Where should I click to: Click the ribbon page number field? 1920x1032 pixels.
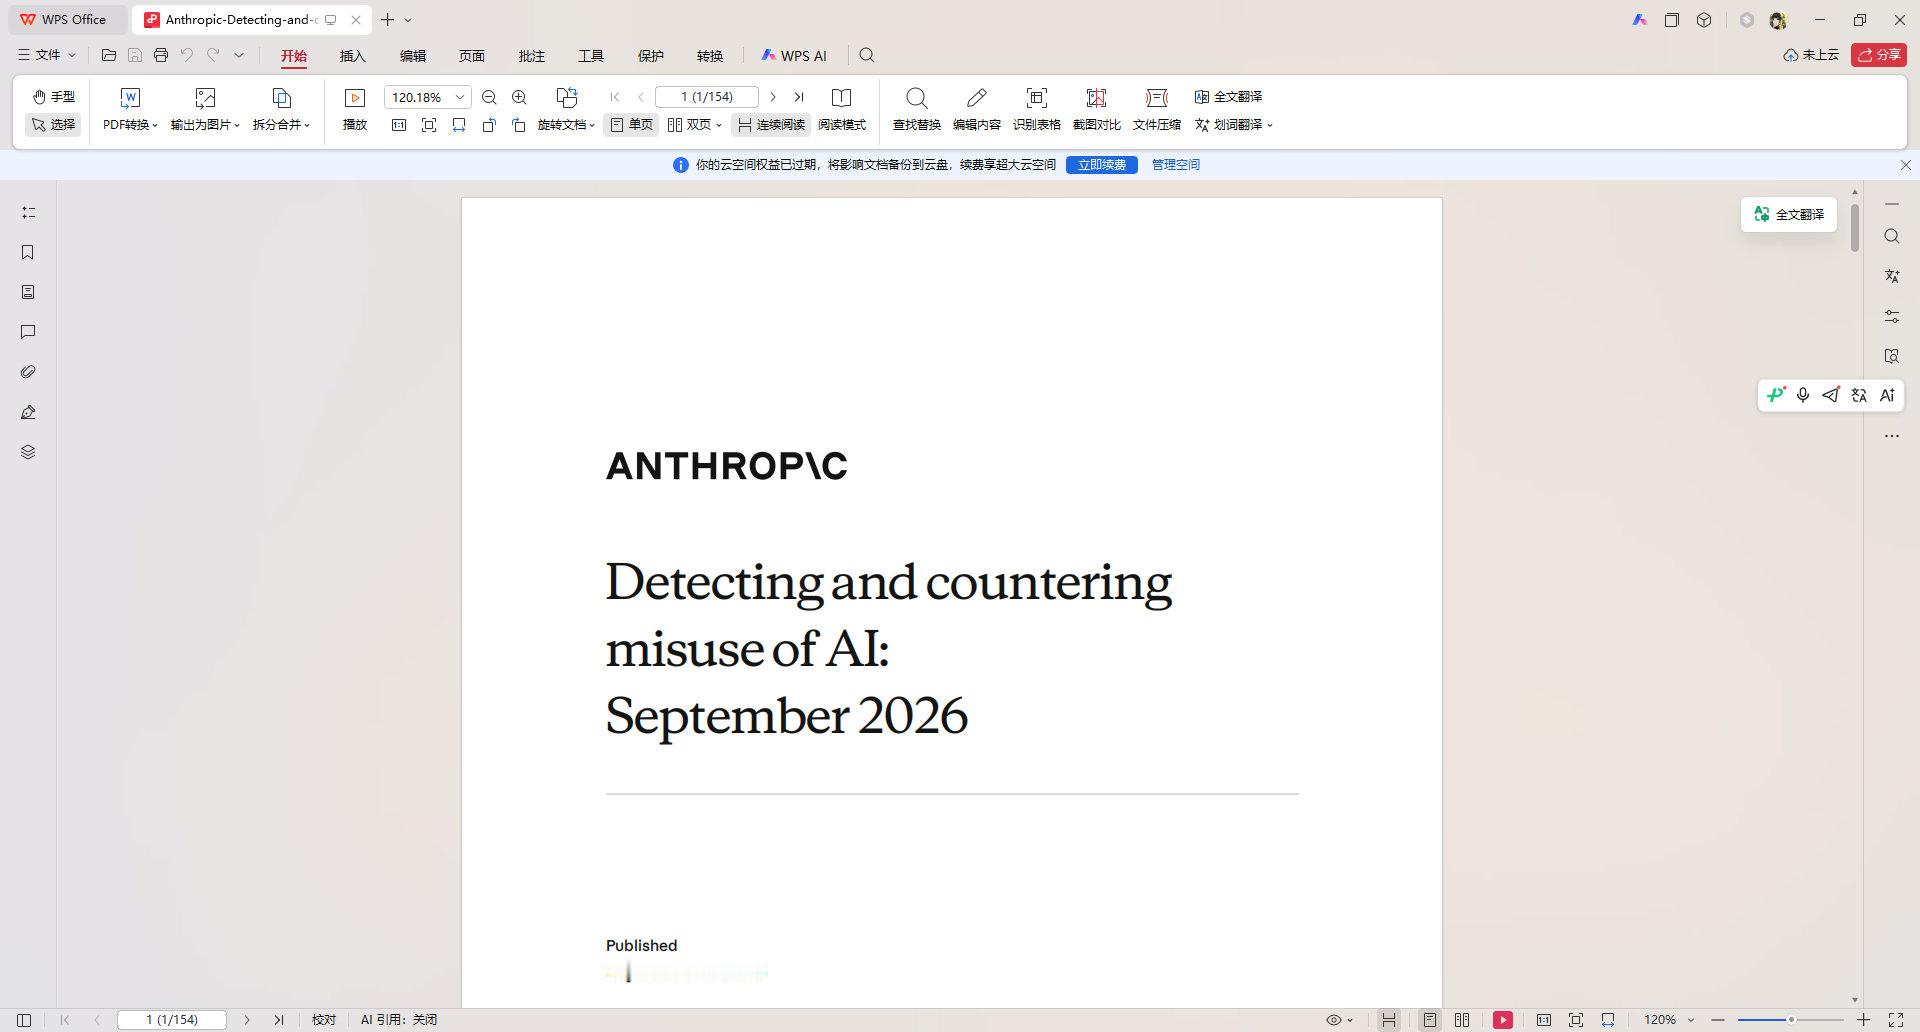(x=707, y=97)
